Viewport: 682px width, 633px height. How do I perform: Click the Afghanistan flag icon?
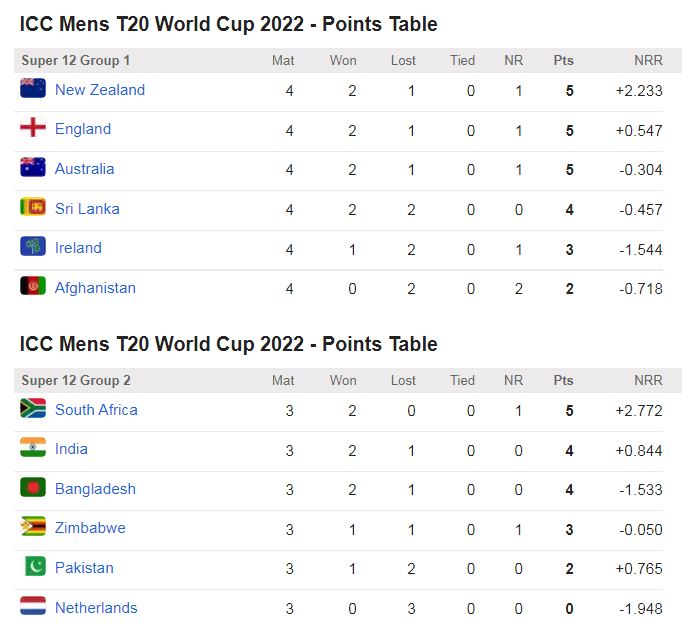[33, 287]
